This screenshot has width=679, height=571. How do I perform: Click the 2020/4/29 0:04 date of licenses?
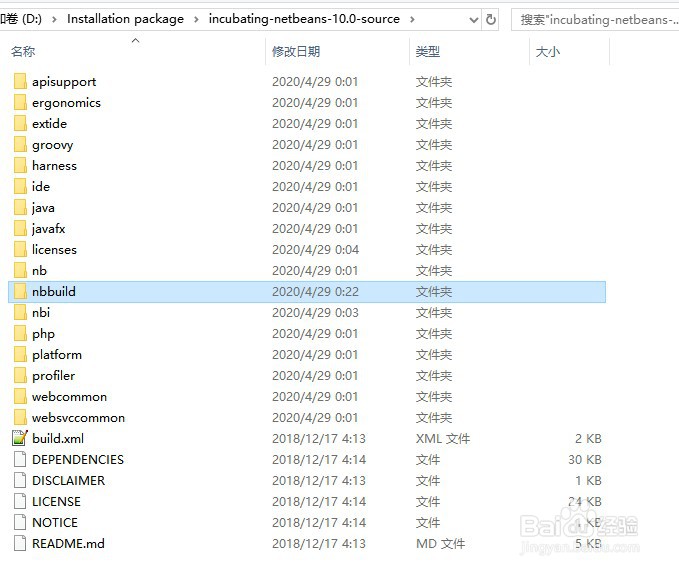315,249
